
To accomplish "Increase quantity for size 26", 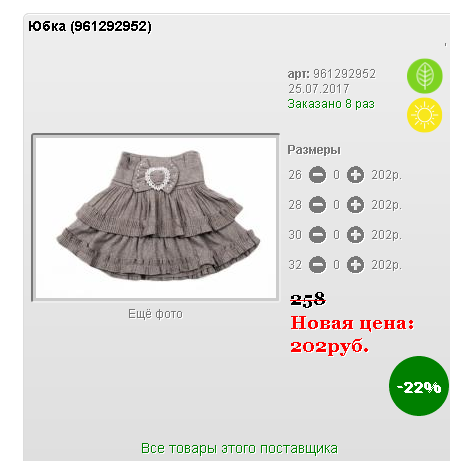I will (x=355, y=175).
